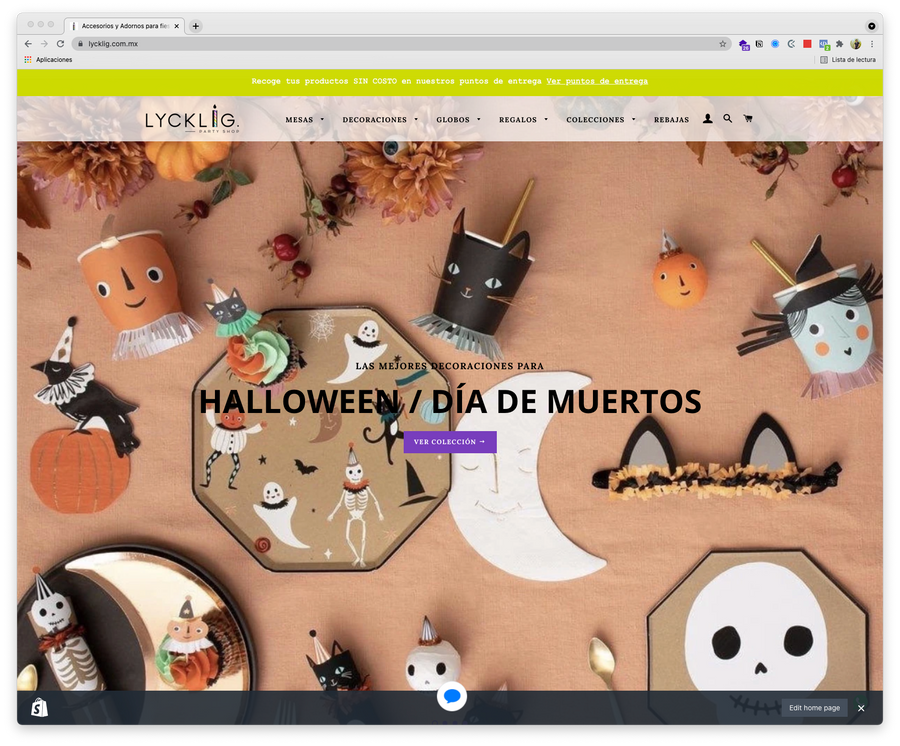The image size is (900, 746).
Task: Click the VER COLECCIÓN button
Action: [450, 442]
